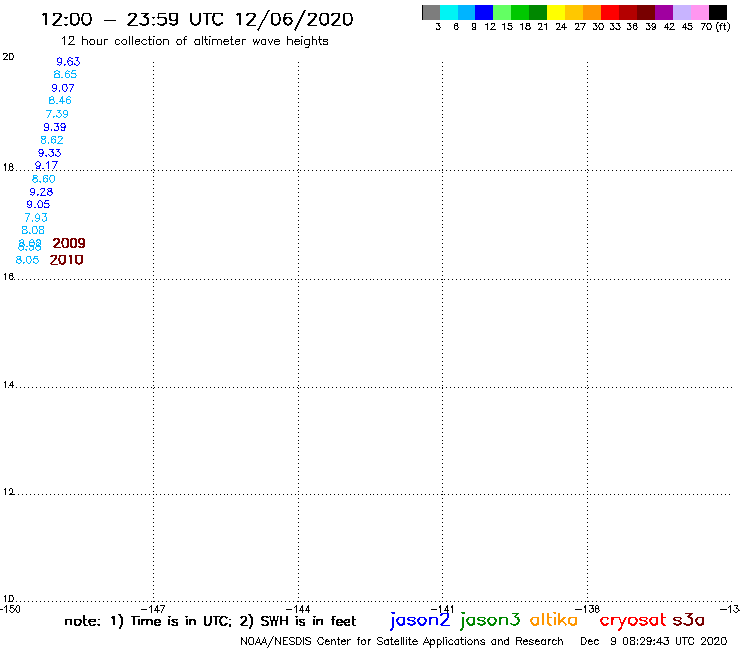The width and height of the screenshot is (740, 650).
Task: Click the cyan swatch in the color scale
Action: 449,12
